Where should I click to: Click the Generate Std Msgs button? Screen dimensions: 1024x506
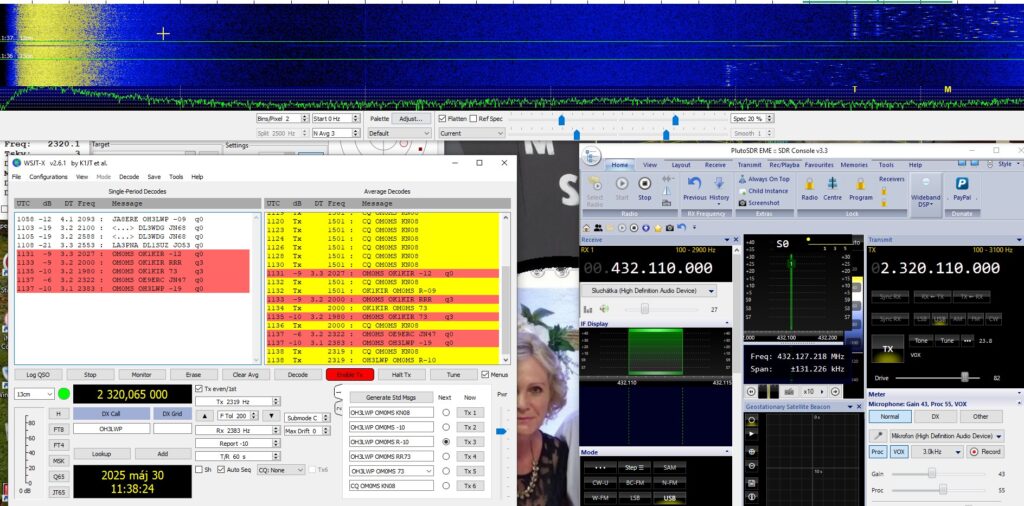pos(391,397)
